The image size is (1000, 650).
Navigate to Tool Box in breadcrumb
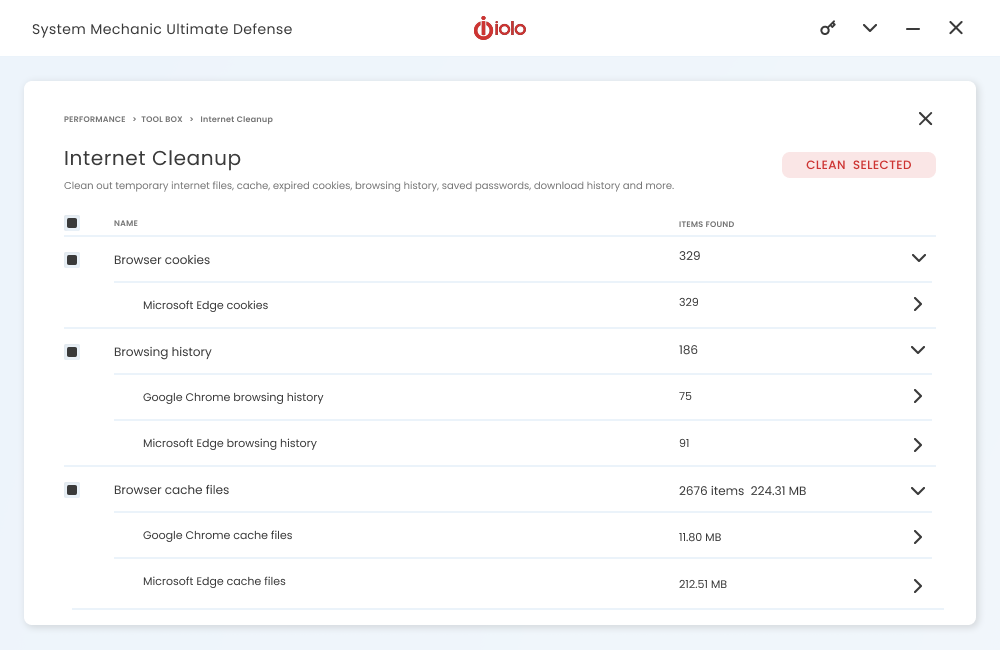(x=161, y=119)
